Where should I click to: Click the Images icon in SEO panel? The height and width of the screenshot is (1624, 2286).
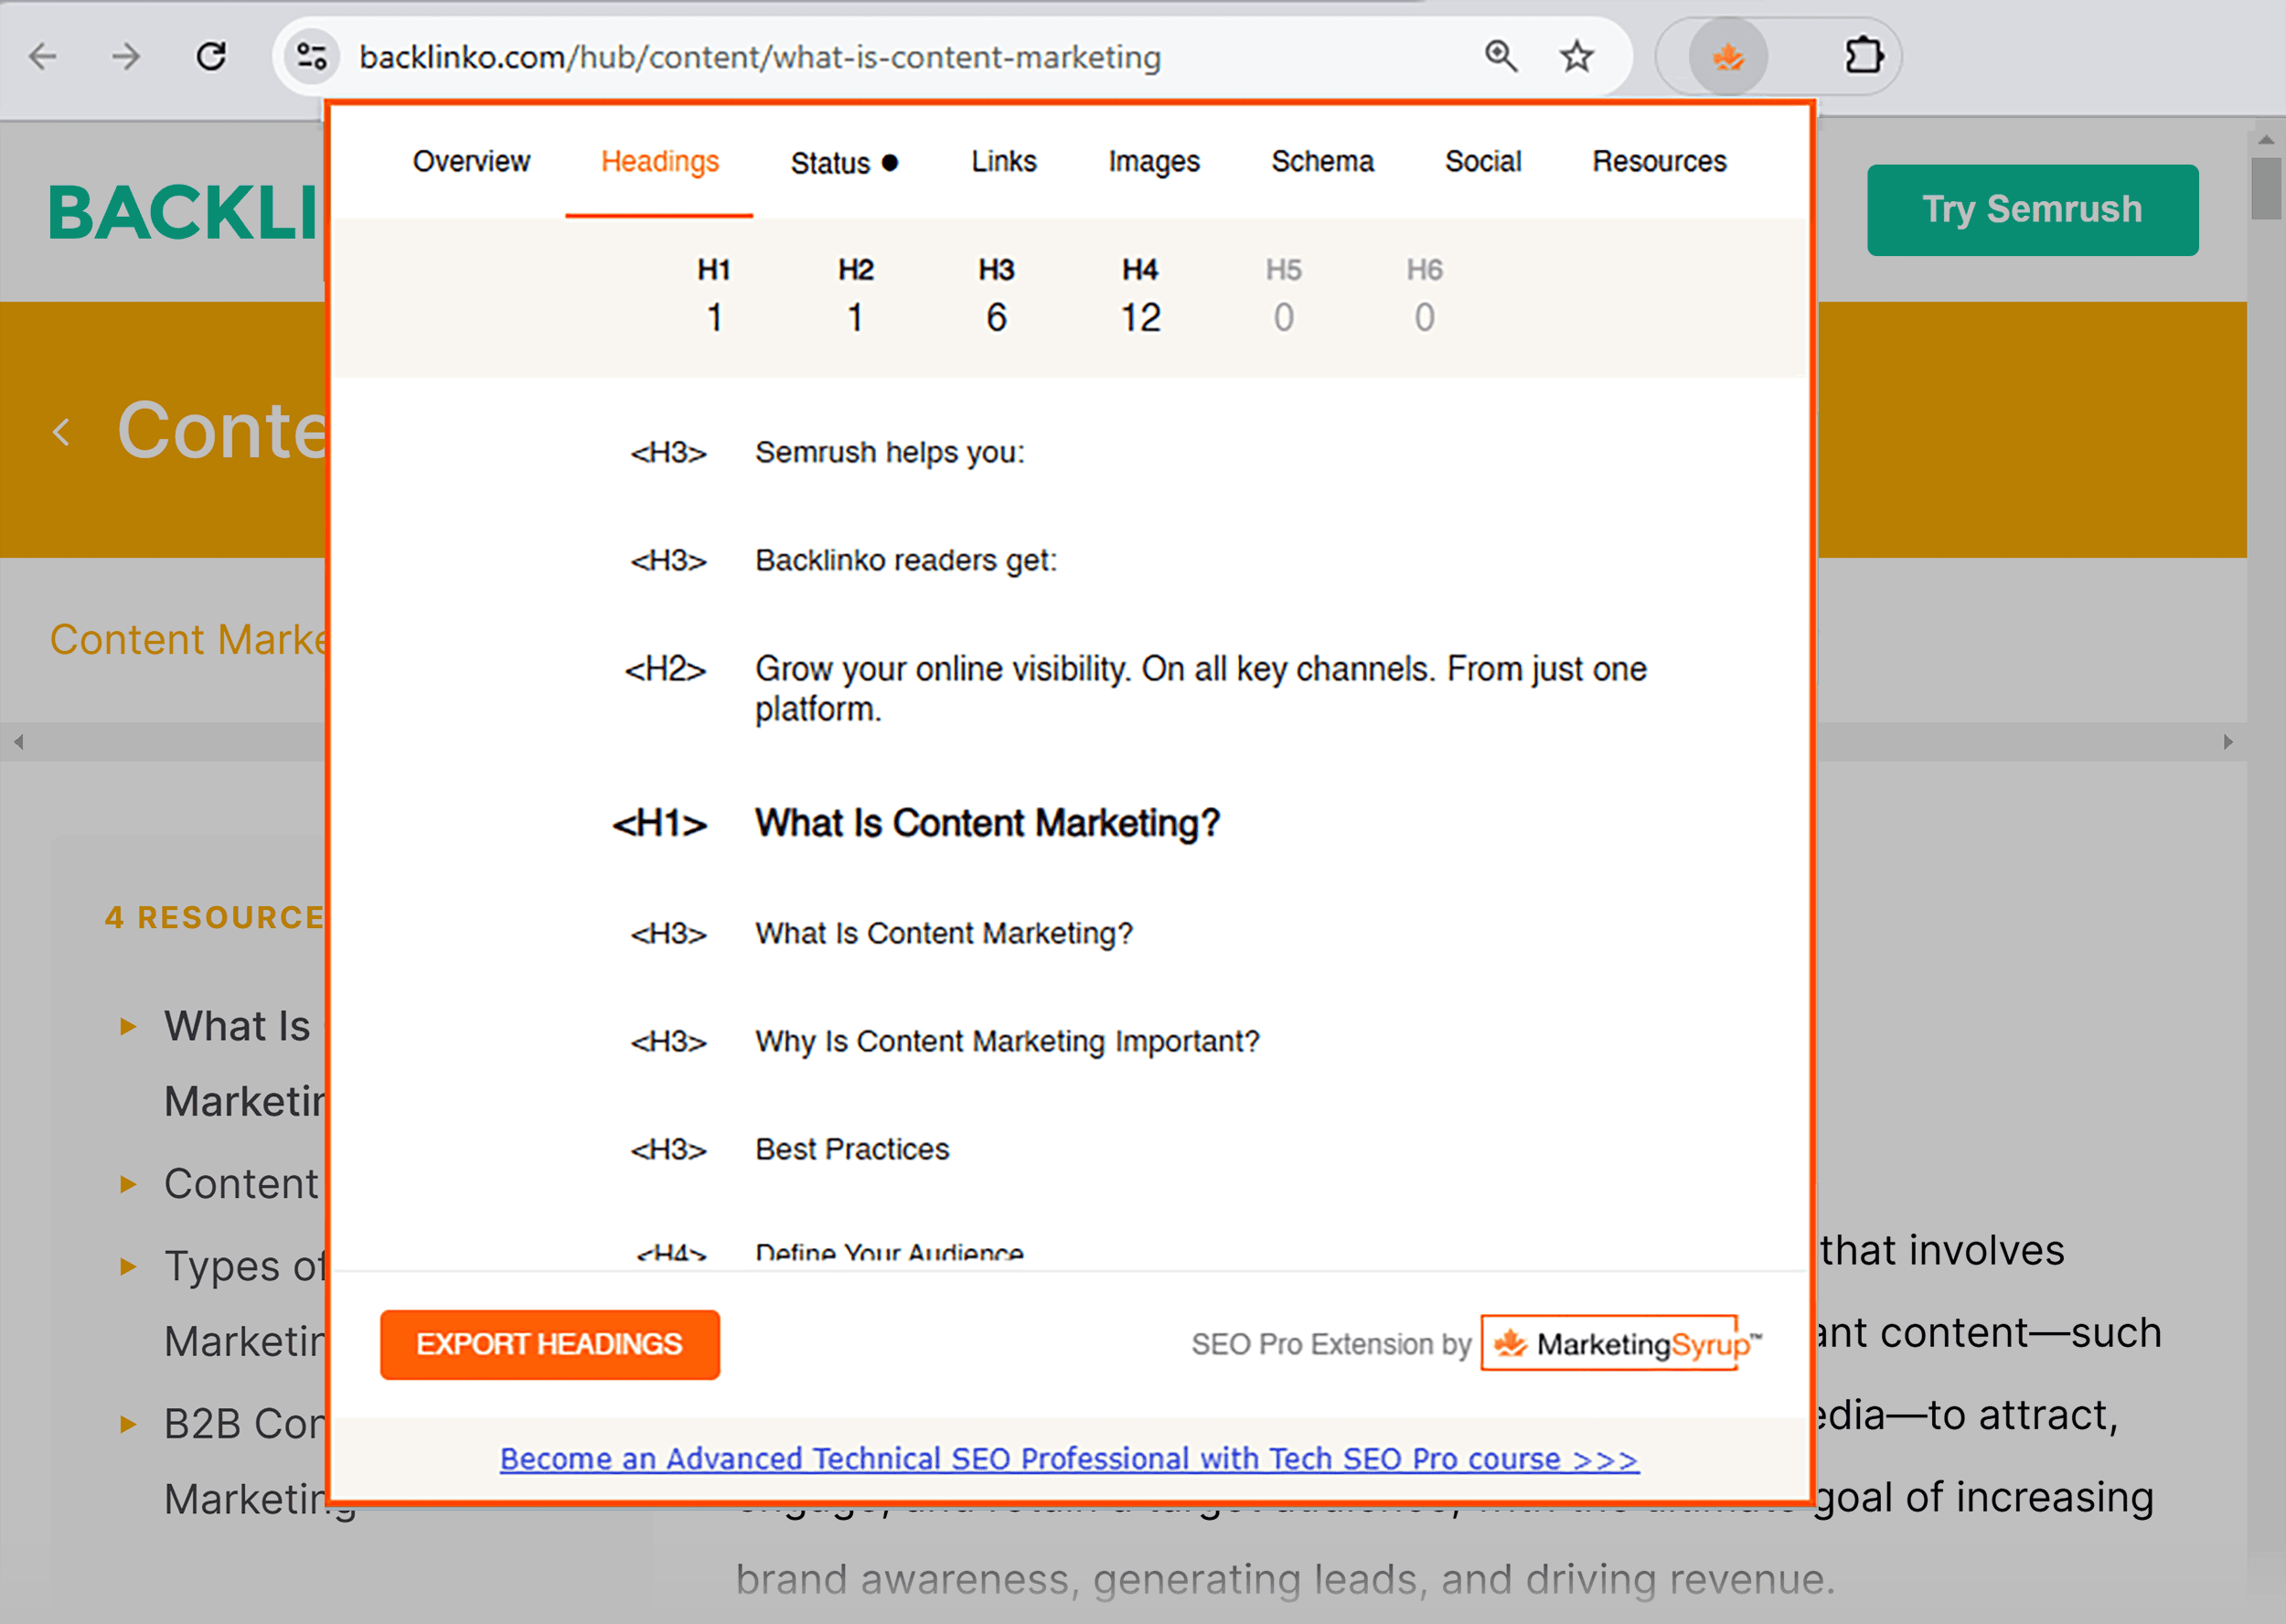click(x=1154, y=160)
